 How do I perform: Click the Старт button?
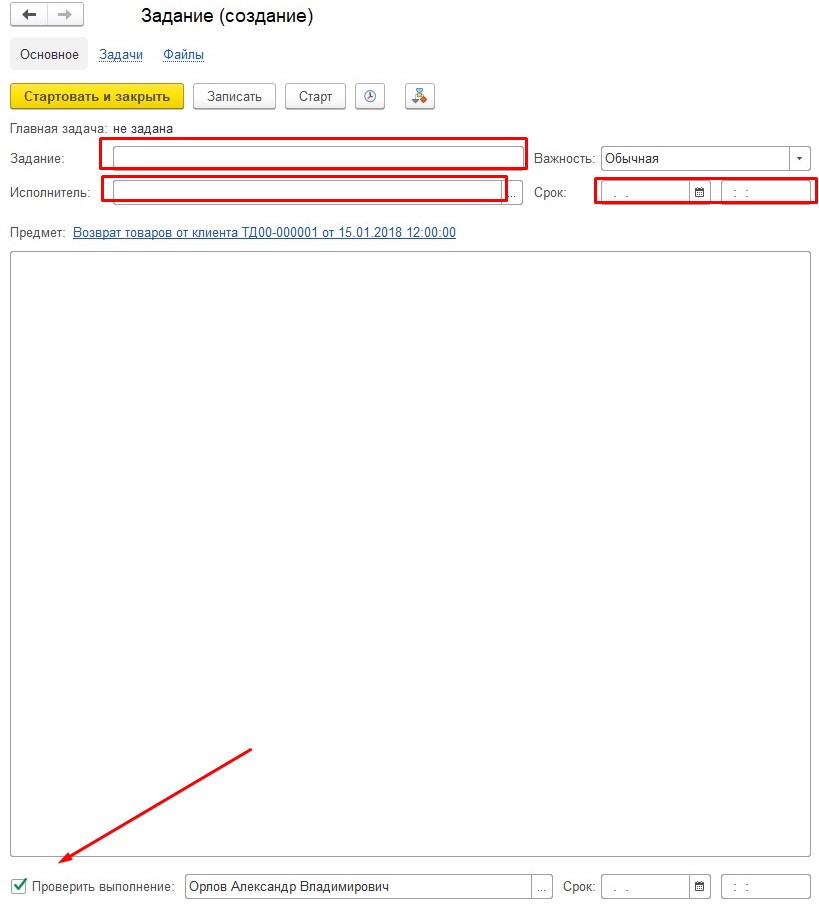(x=315, y=96)
